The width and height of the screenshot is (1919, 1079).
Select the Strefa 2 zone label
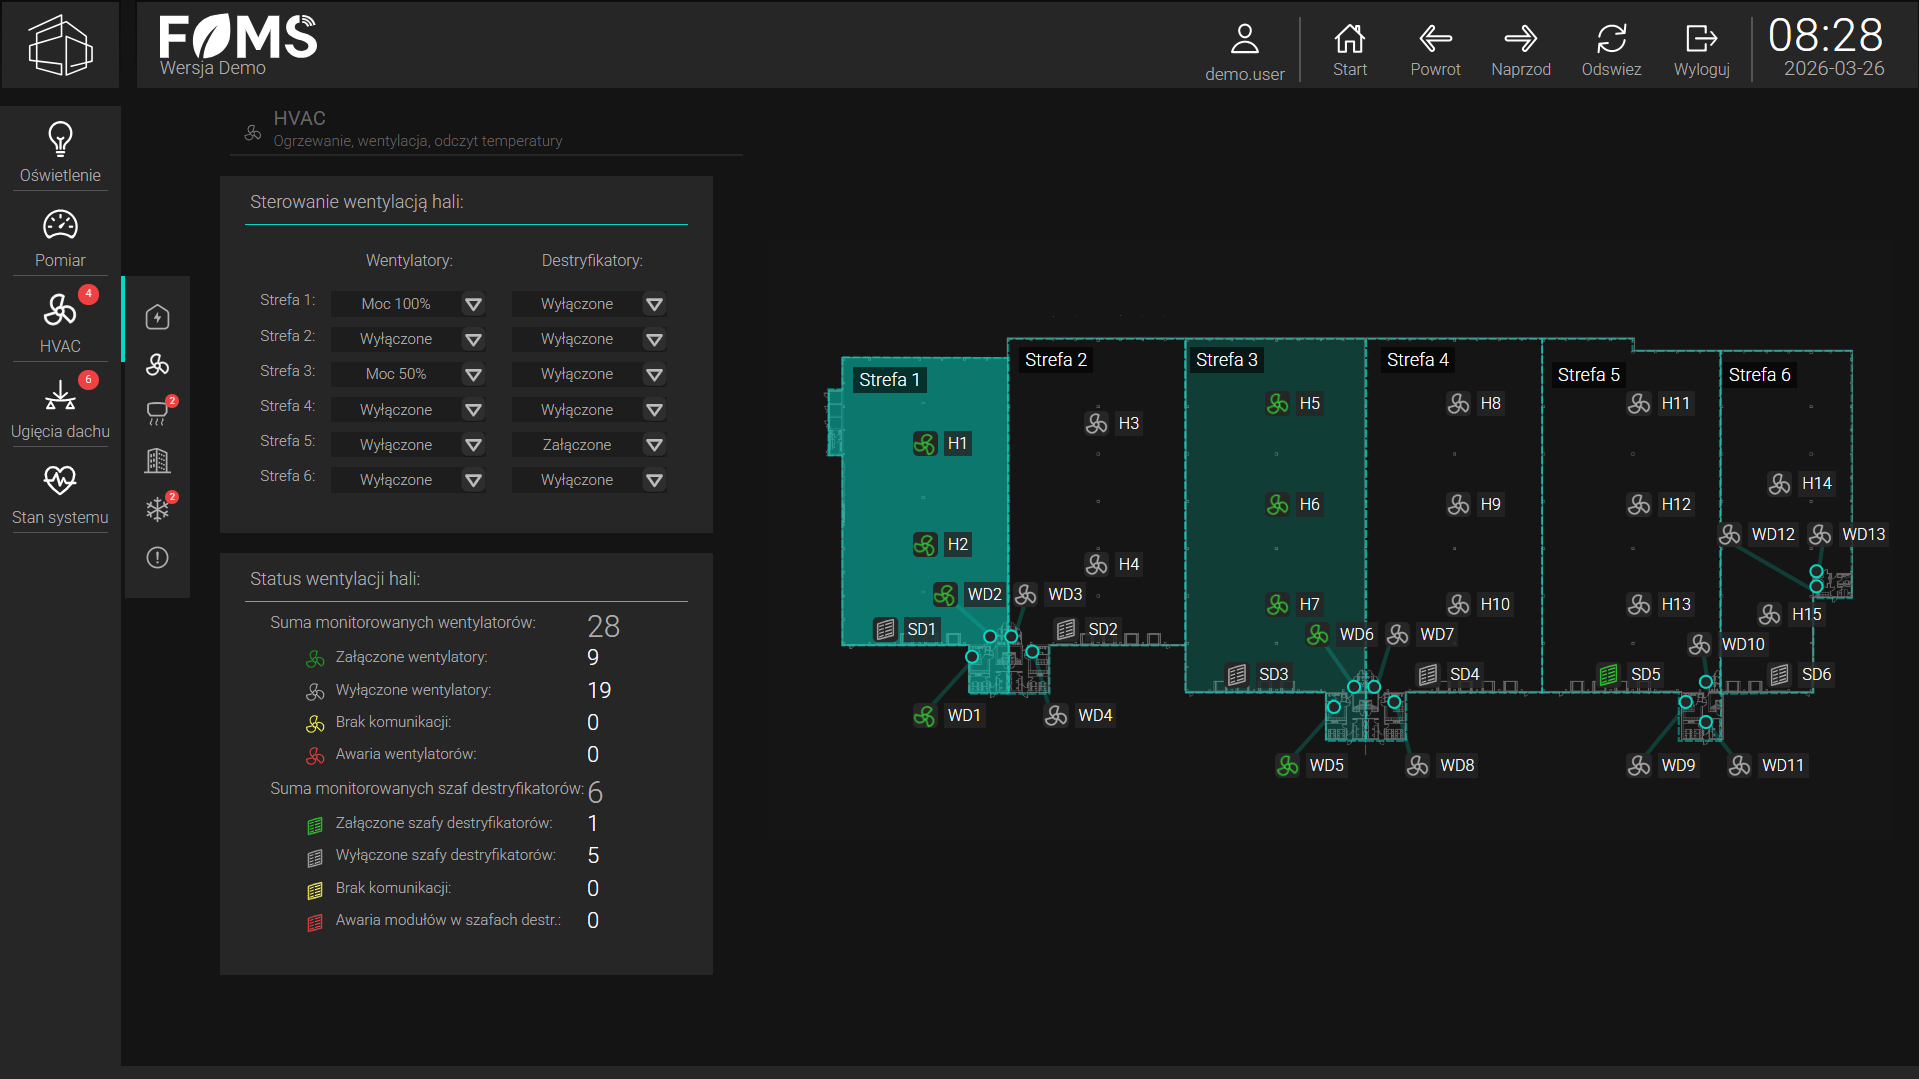1055,360
